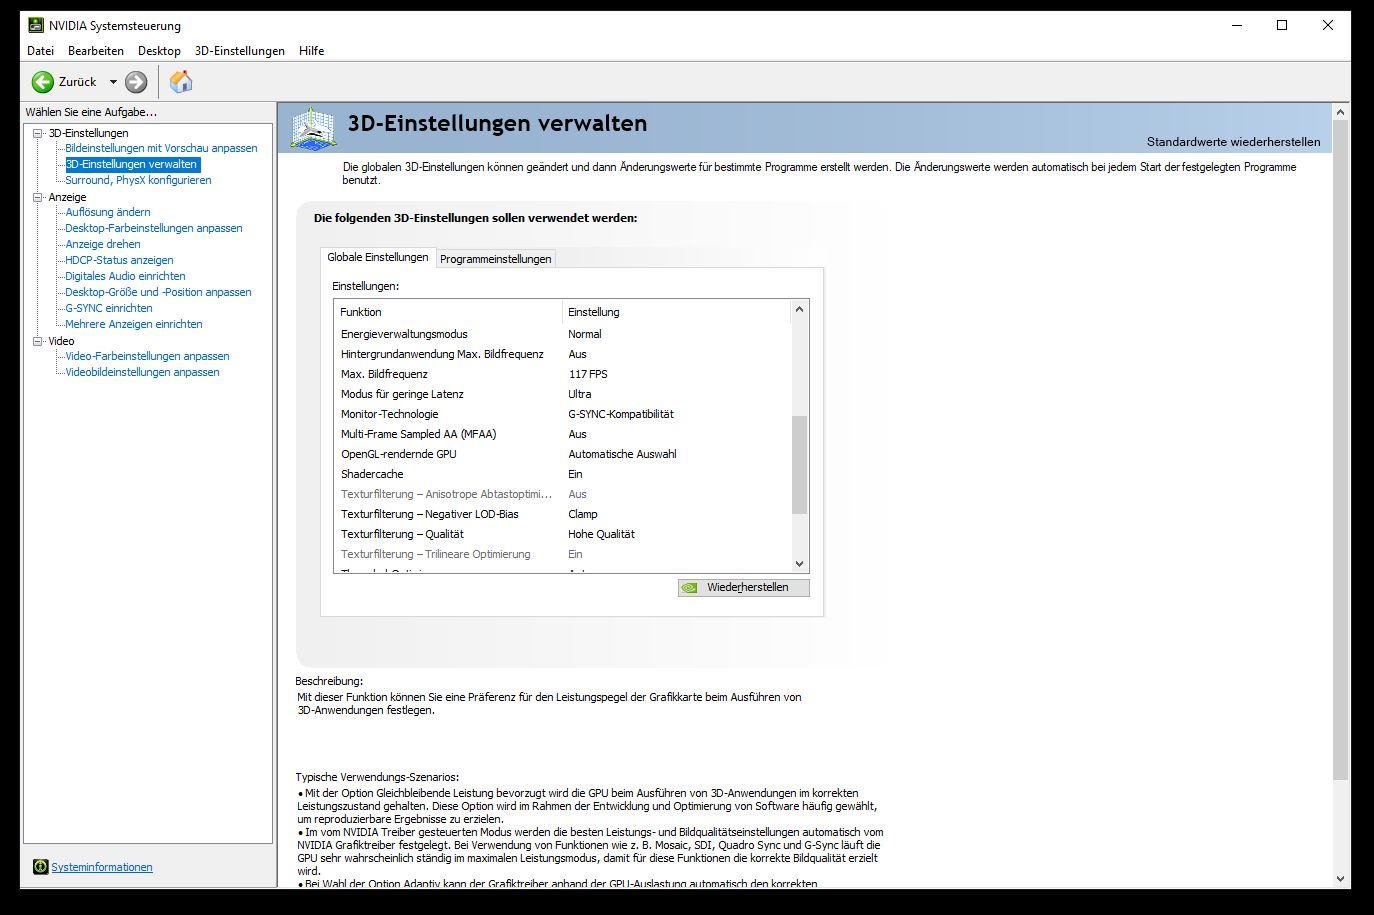The width and height of the screenshot is (1374, 915).
Task: Open Auflösung ändern page
Action: click(108, 212)
